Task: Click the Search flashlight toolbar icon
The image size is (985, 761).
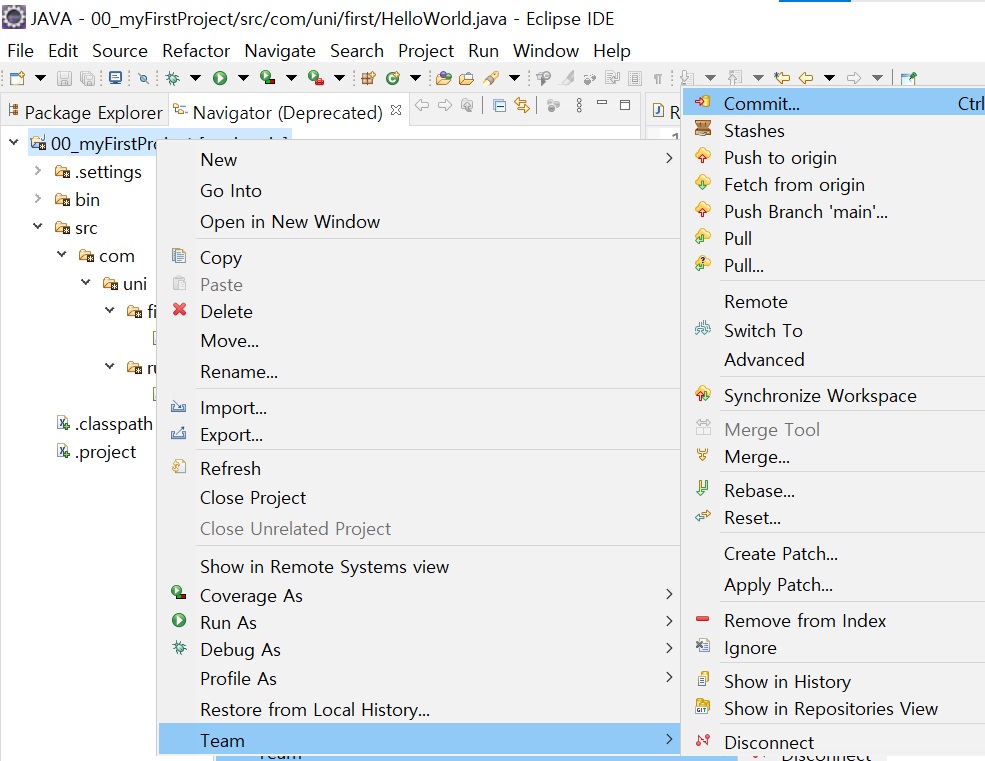Action: (x=491, y=78)
